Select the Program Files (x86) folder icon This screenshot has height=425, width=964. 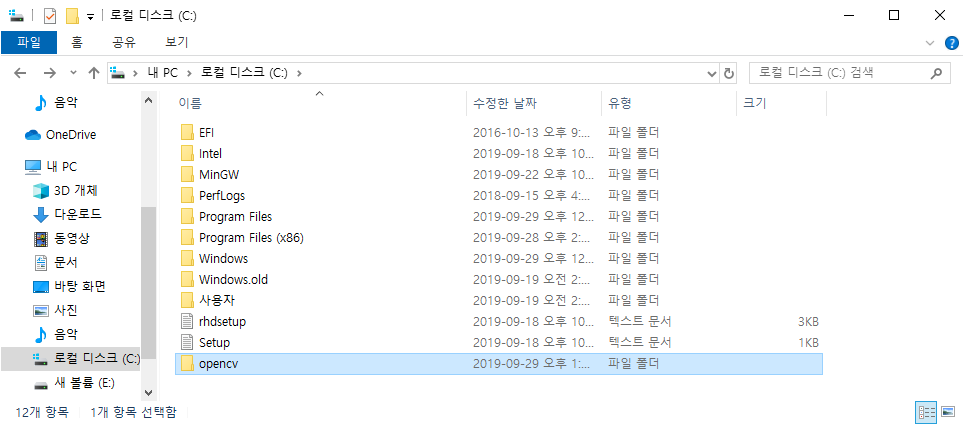point(188,237)
